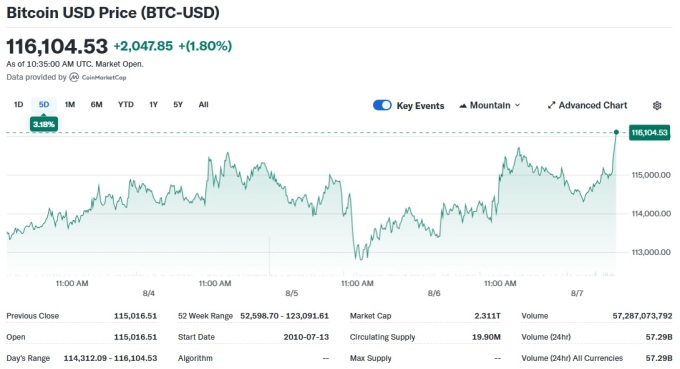Click the 116,104.53 current price chart marker
This screenshot has height=369, width=680.
649,133
